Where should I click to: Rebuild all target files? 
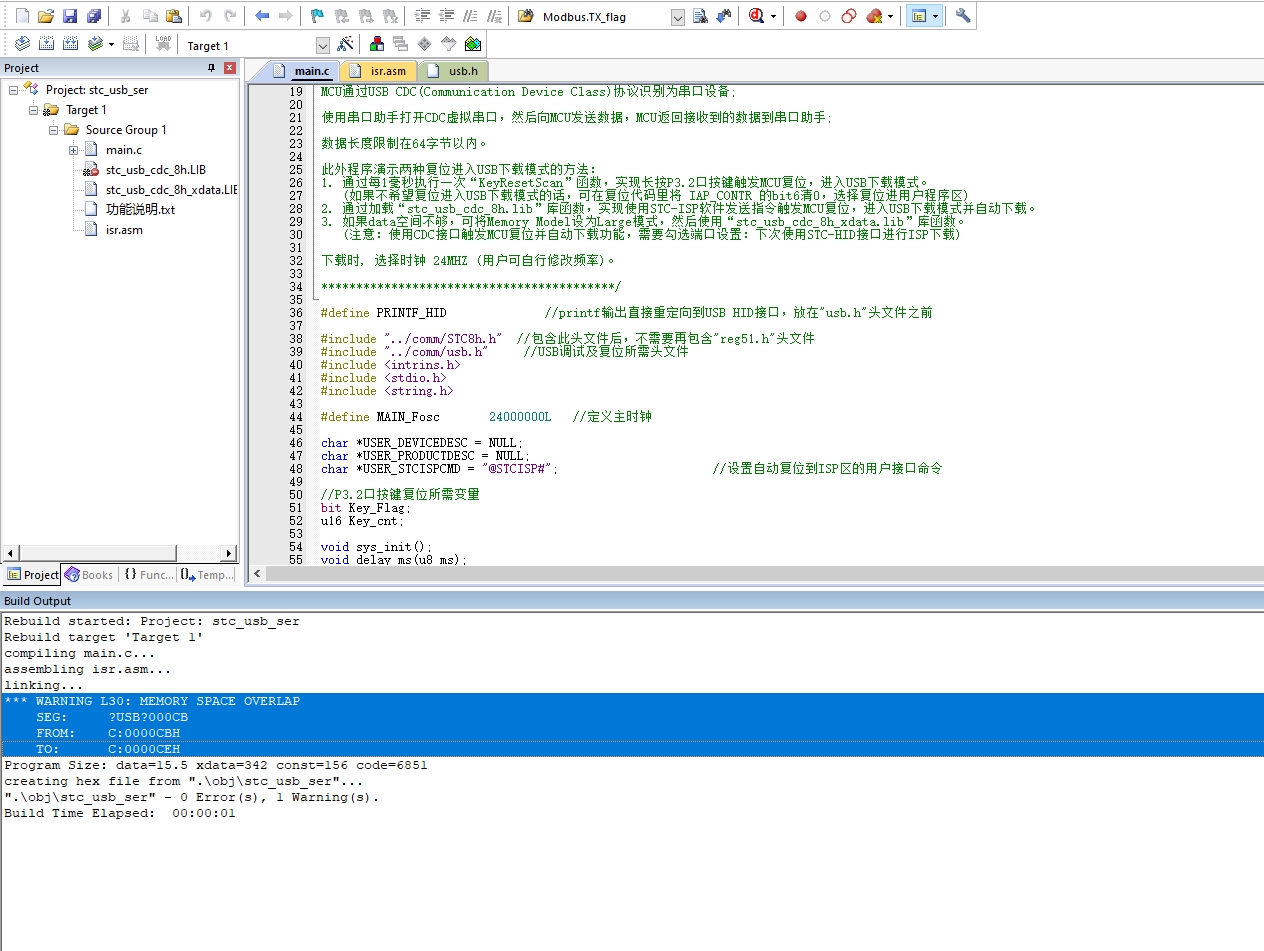(x=70, y=44)
